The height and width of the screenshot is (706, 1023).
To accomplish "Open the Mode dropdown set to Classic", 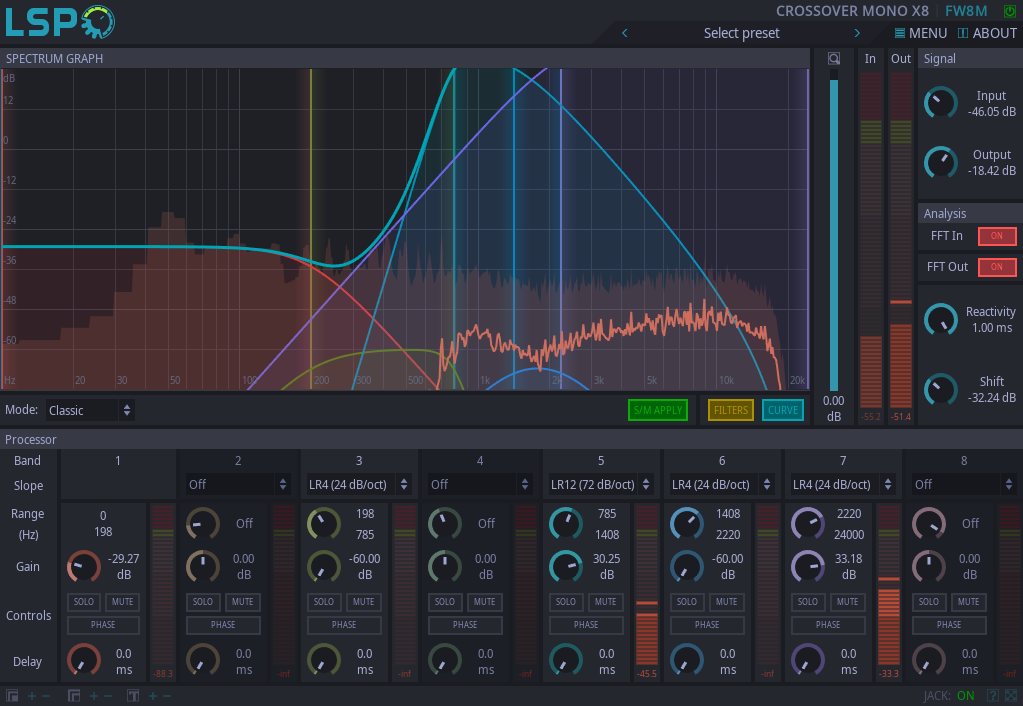I will tap(90, 410).
